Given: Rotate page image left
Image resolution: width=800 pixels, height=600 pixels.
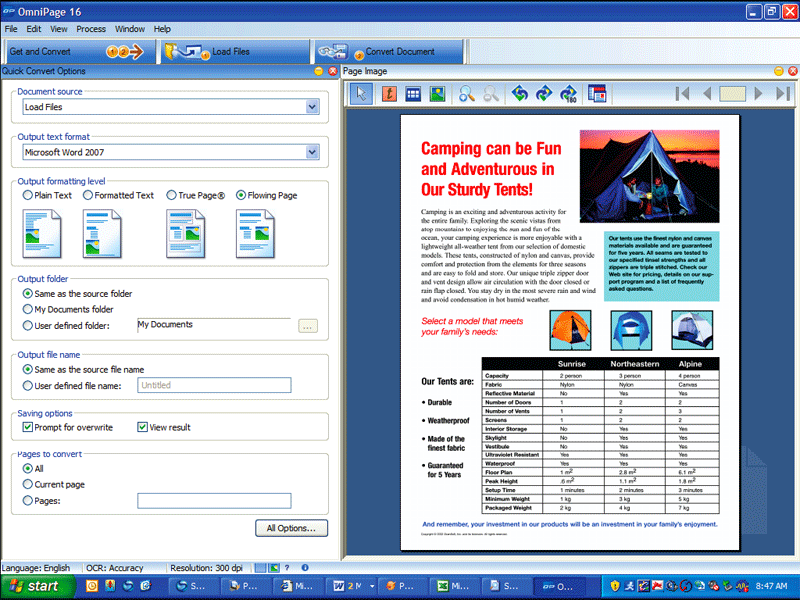Looking at the screenshot, I should 519,93.
